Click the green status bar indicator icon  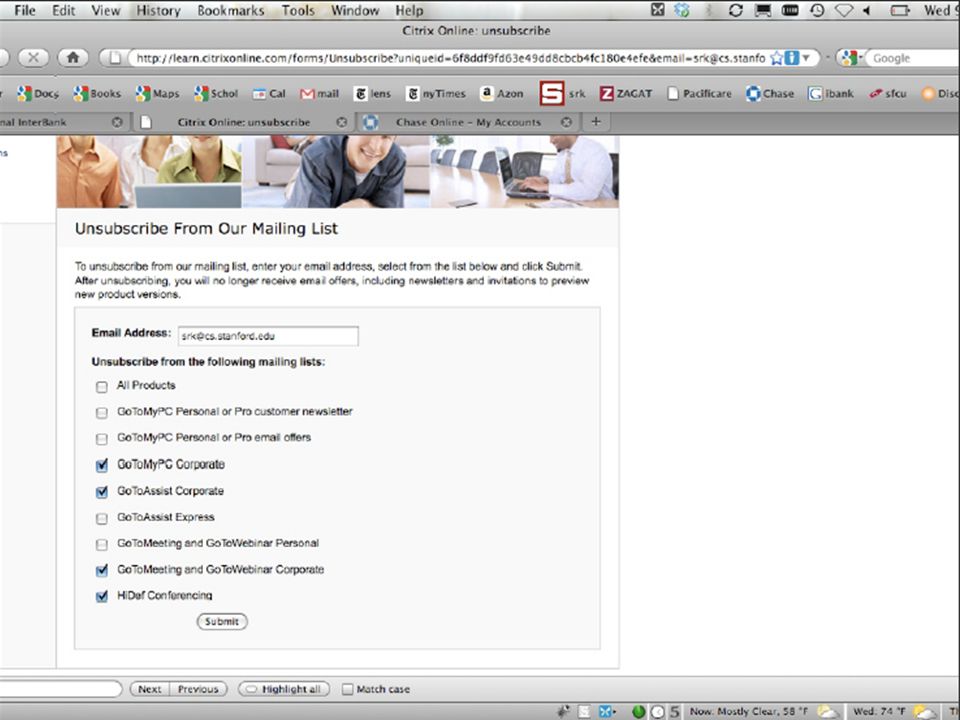pyautogui.click(x=639, y=711)
